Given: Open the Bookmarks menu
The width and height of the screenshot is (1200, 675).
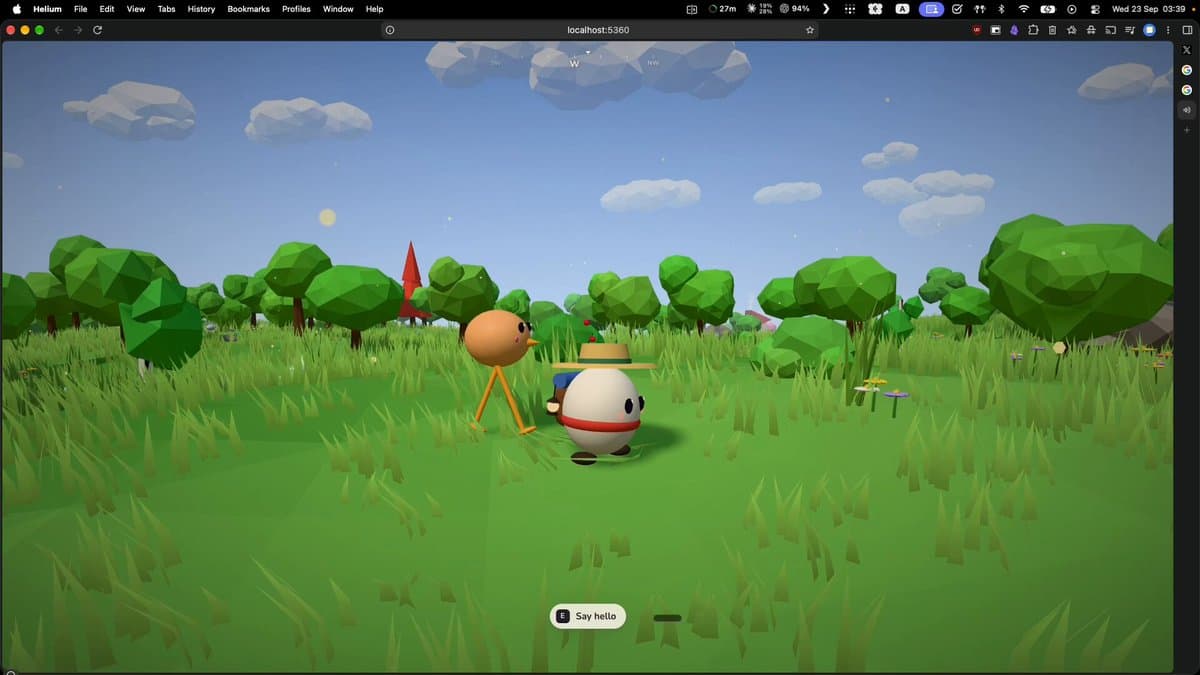Looking at the screenshot, I should 248,9.
